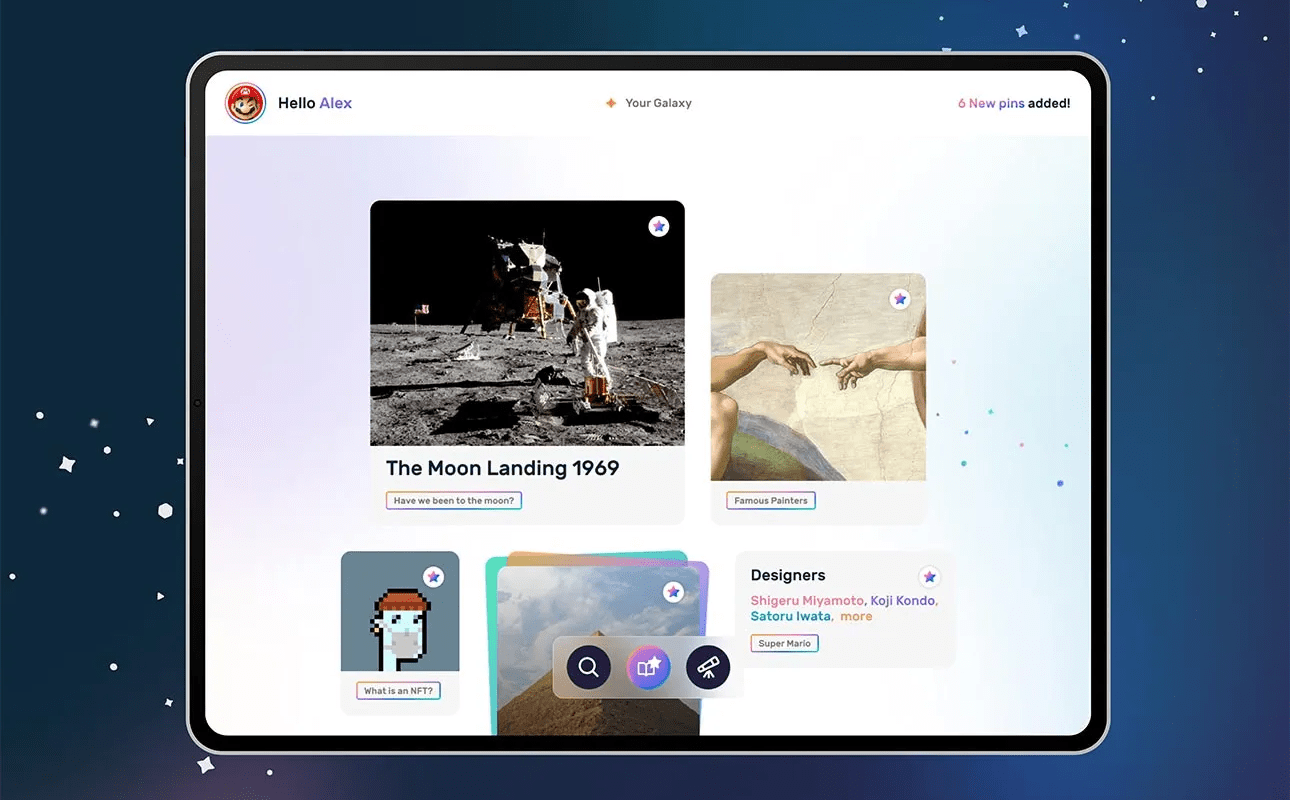This screenshot has width=1290, height=800.
Task: Toggle star pin on Famous Painters card
Action: point(900,299)
